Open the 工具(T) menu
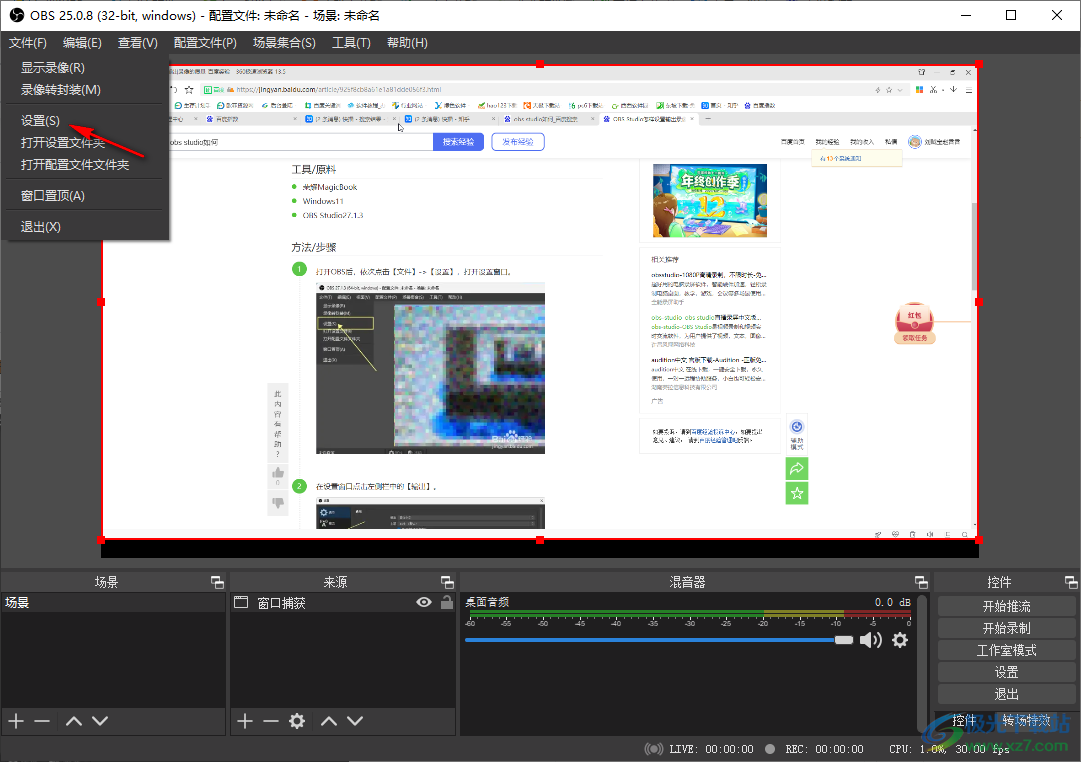1081x762 pixels. [351, 43]
